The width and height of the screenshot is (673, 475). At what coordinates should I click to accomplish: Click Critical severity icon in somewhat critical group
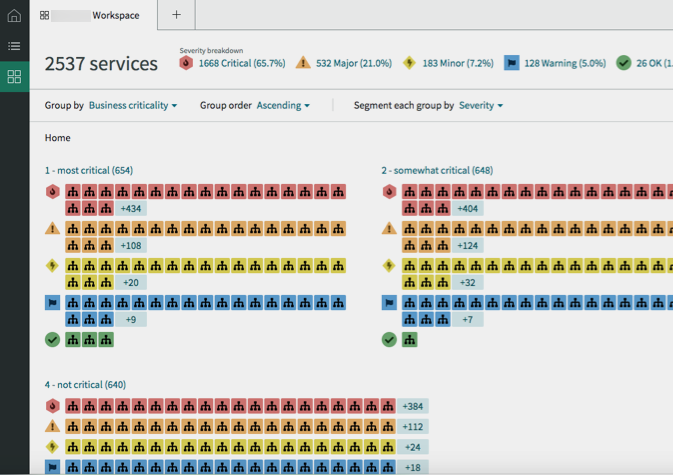point(389,192)
